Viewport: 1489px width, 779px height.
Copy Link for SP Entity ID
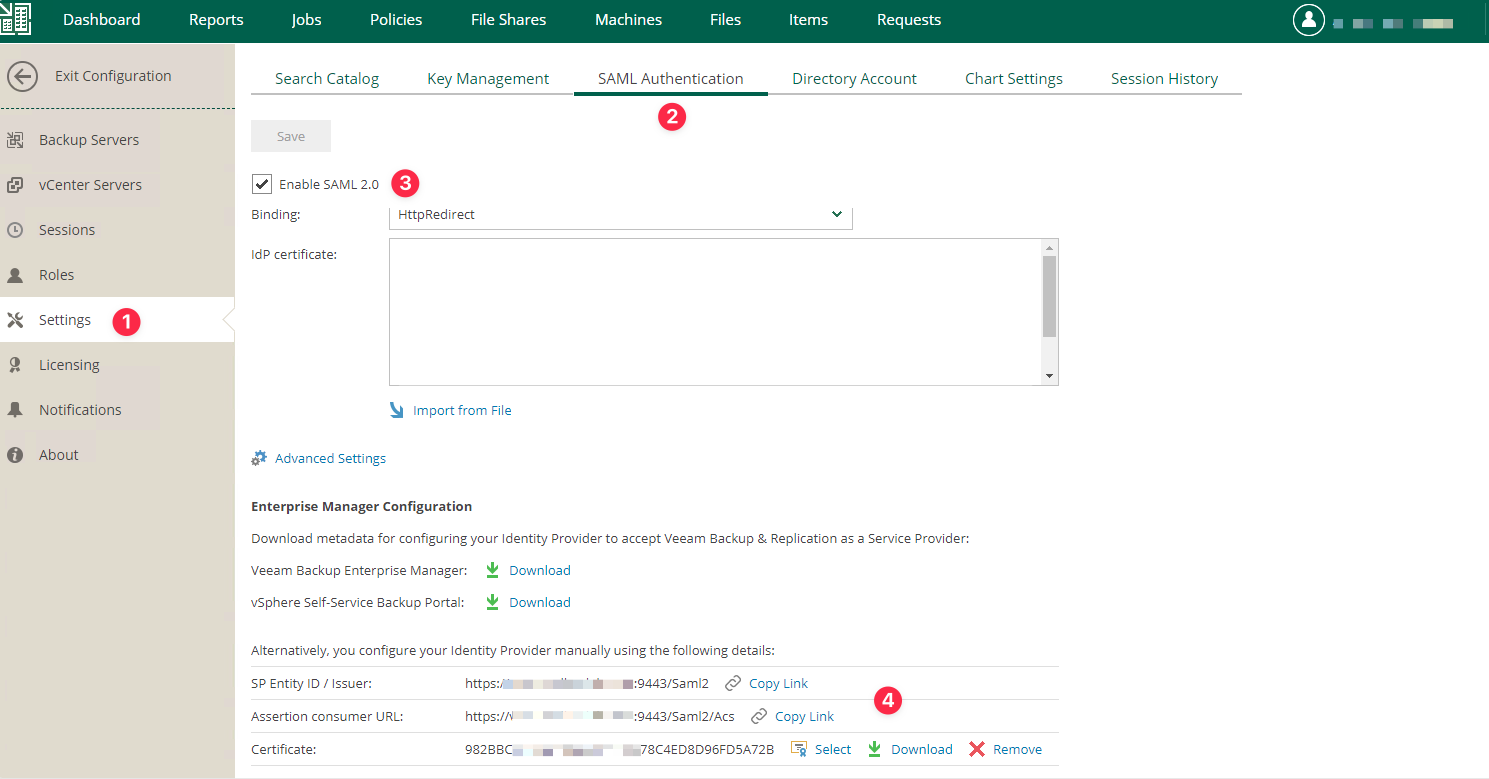pyautogui.click(x=777, y=684)
